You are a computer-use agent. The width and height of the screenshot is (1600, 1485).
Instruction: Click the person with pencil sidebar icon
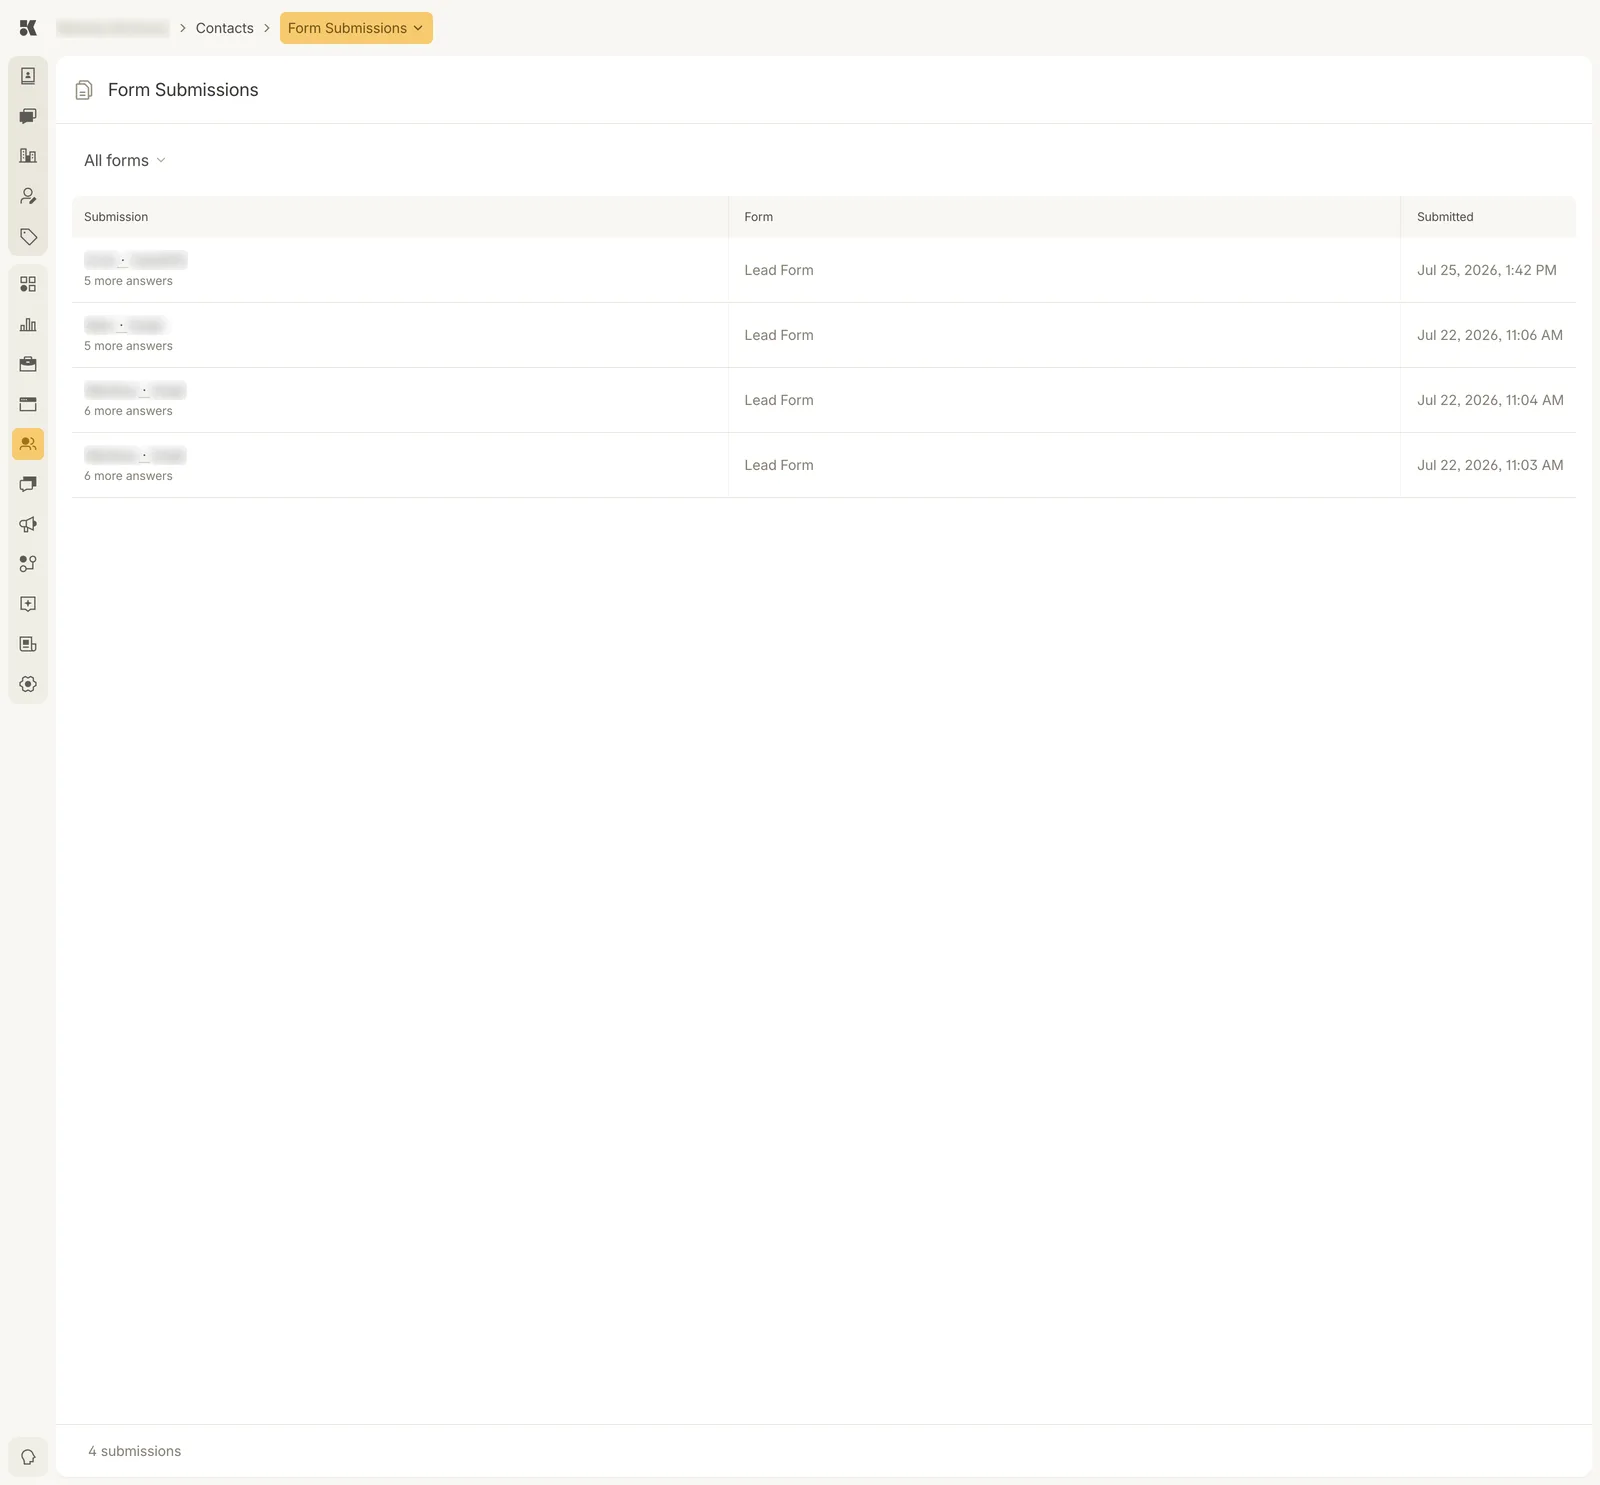[x=28, y=196]
